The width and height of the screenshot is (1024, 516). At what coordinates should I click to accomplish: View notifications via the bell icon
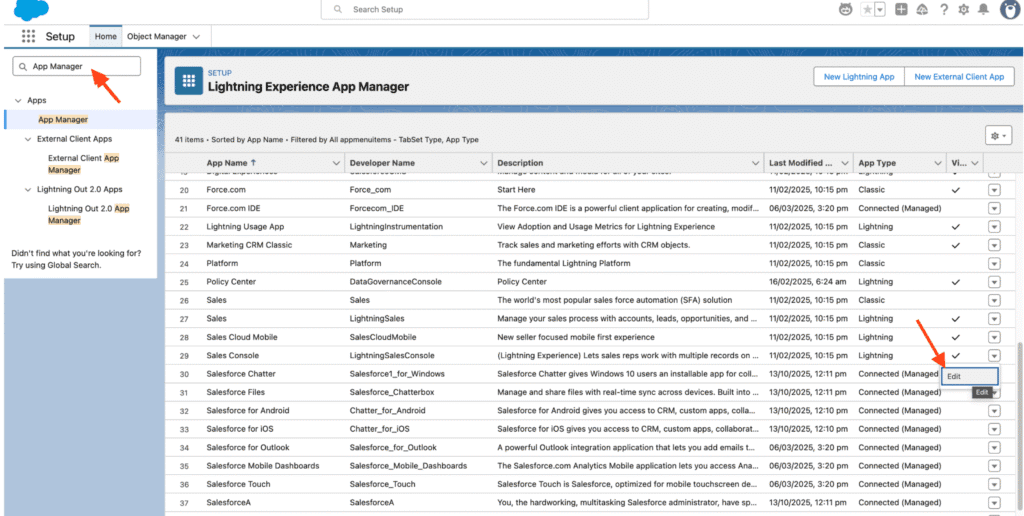pyautogui.click(x=983, y=10)
